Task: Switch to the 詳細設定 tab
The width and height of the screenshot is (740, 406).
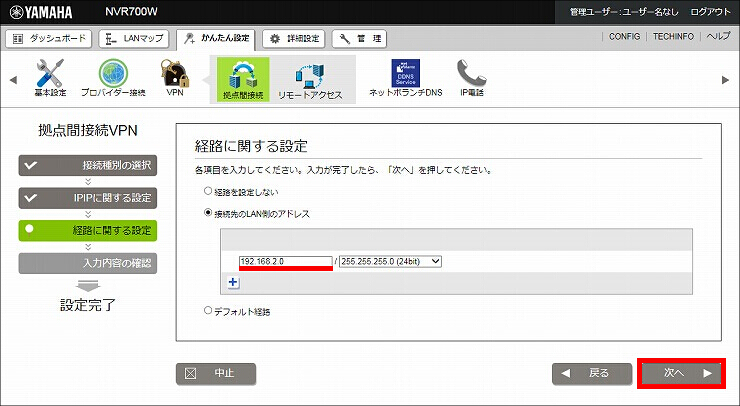Action: point(294,39)
